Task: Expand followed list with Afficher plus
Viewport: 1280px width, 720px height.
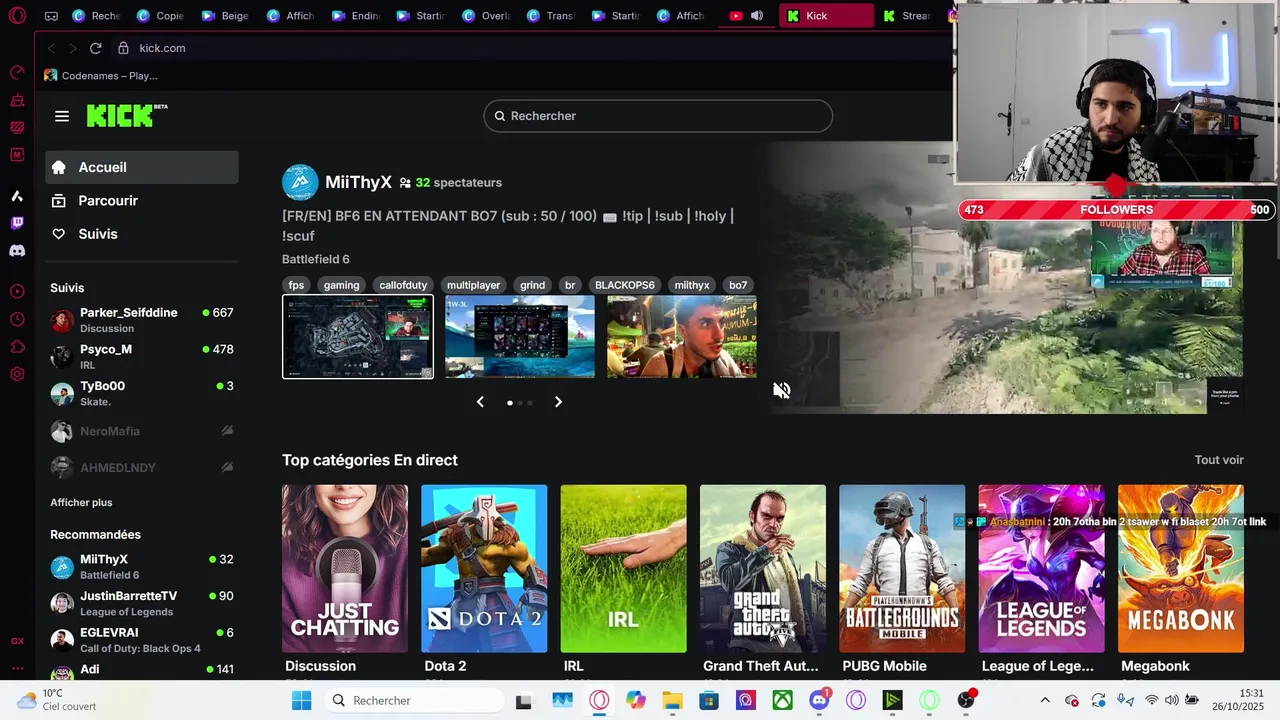Action: pos(81,502)
